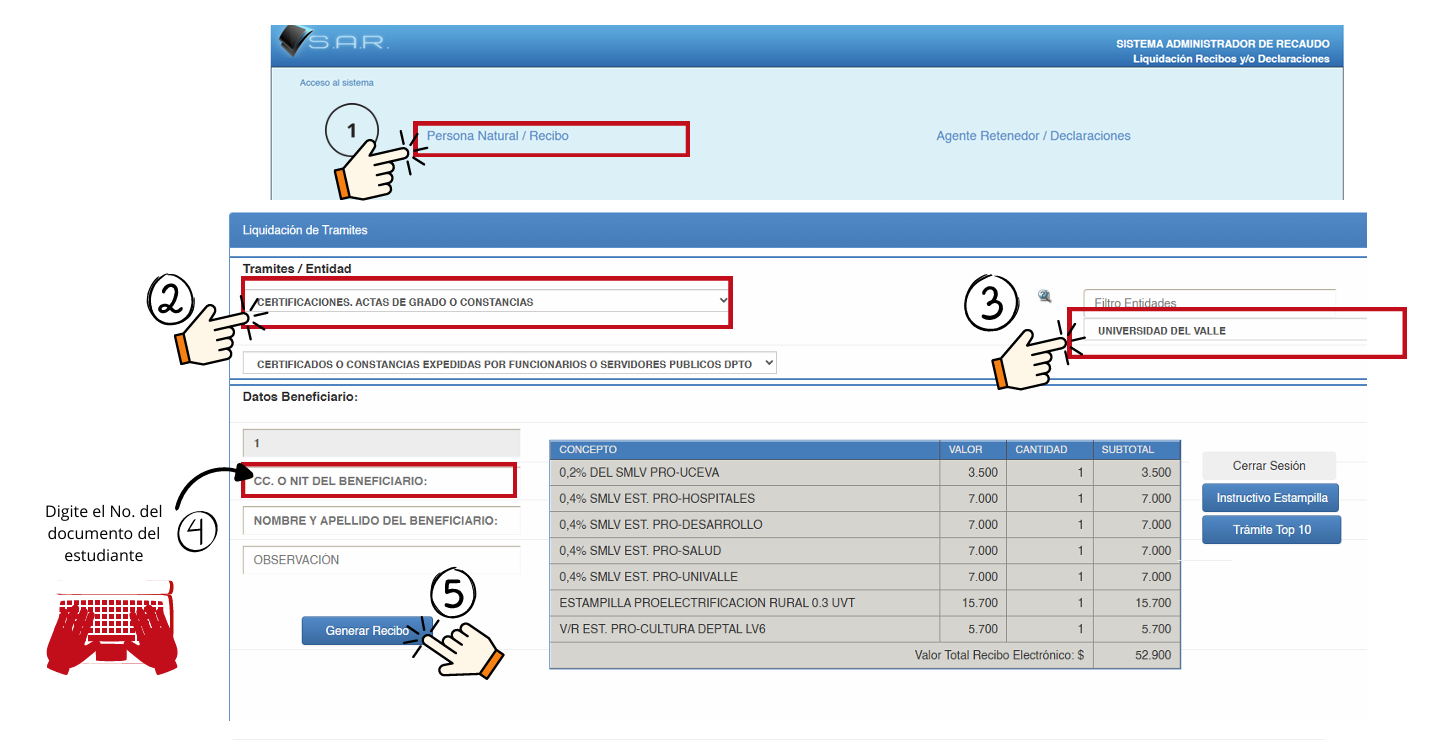The height and width of the screenshot is (740, 1436).
Task: Focus the CC. o NIT del Beneficiario field
Action: pyautogui.click(x=380, y=481)
